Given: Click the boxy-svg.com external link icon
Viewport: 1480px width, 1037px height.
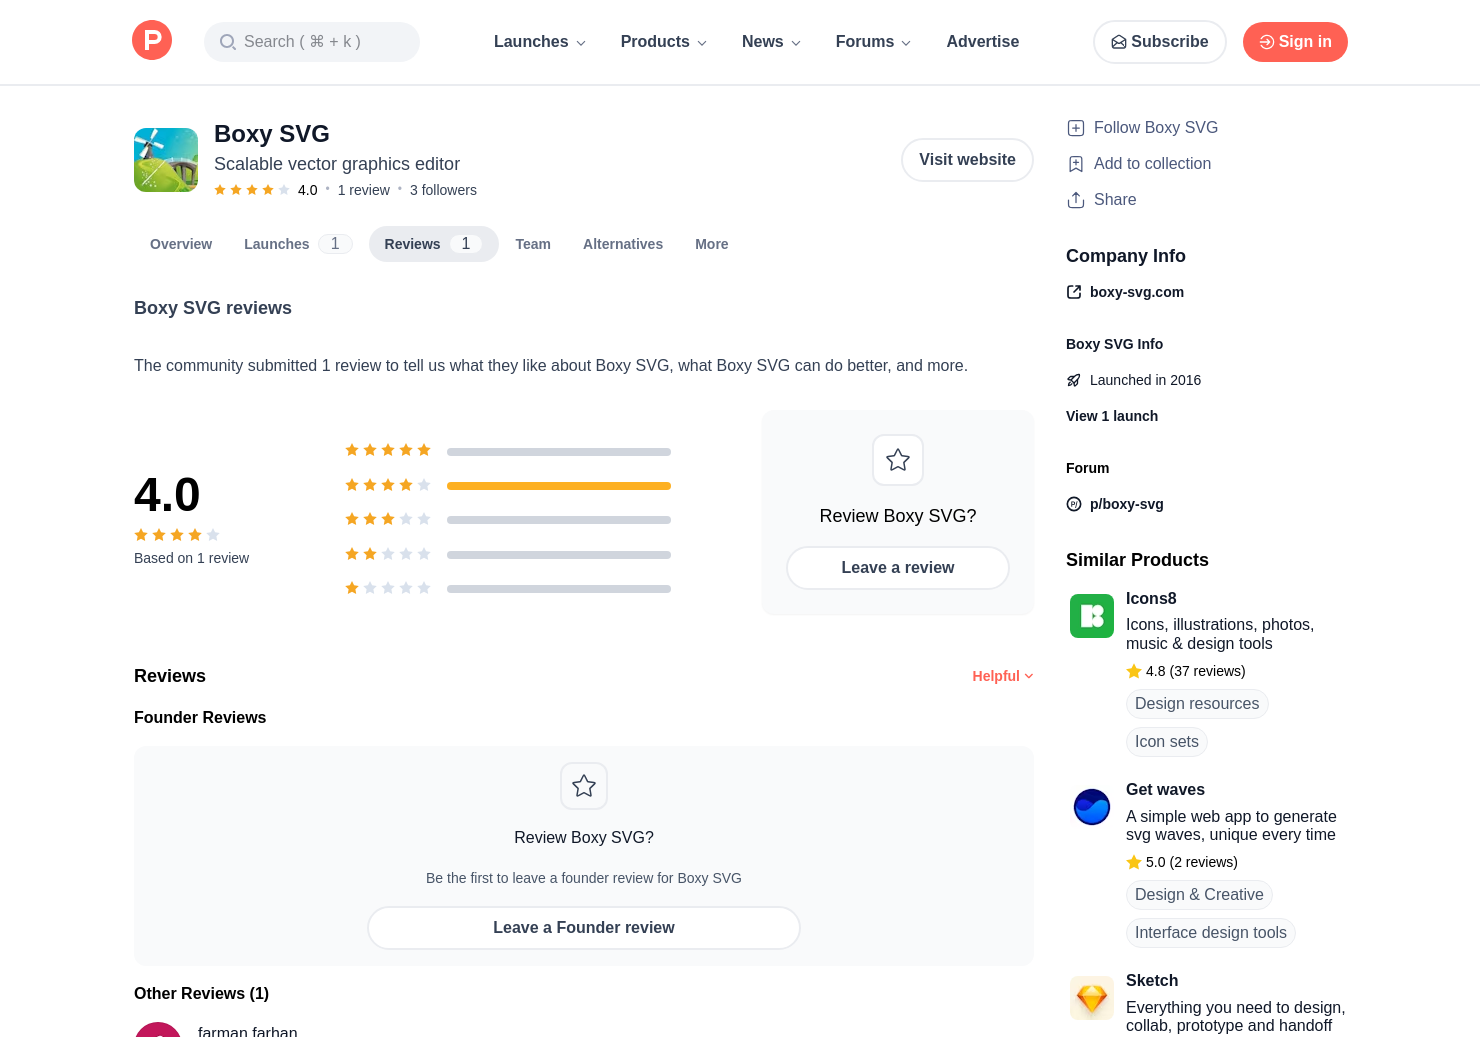Looking at the screenshot, I should pos(1074,292).
